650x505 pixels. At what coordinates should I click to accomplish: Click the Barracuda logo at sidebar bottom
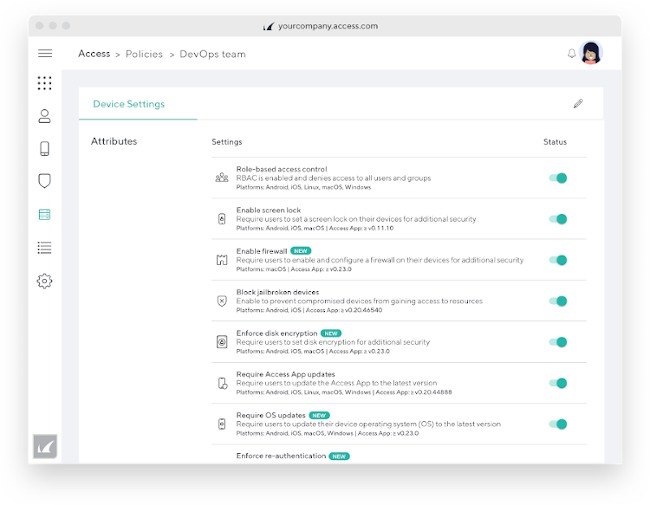point(45,446)
